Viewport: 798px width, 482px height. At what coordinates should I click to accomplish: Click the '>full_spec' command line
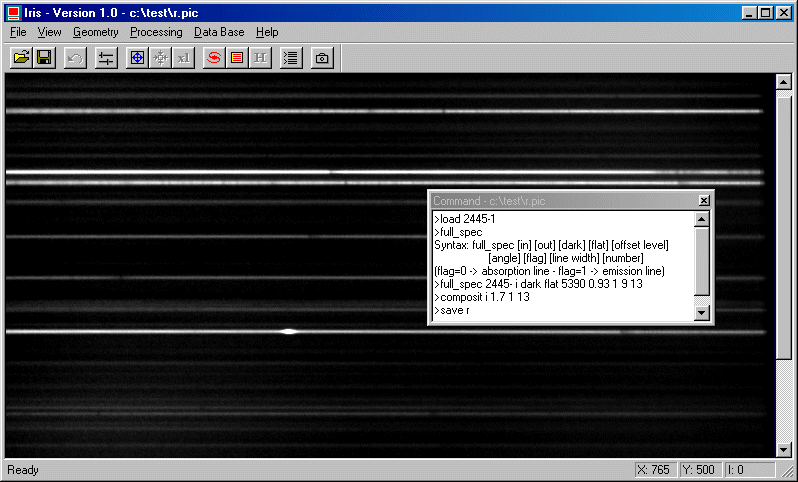click(x=458, y=232)
